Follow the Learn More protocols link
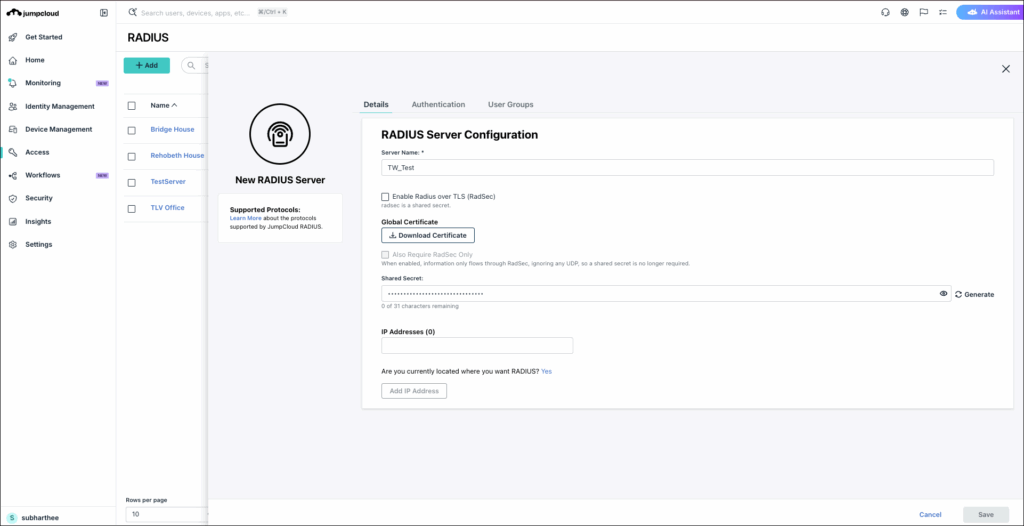This screenshot has width=1024, height=526. tap(246, 218)
